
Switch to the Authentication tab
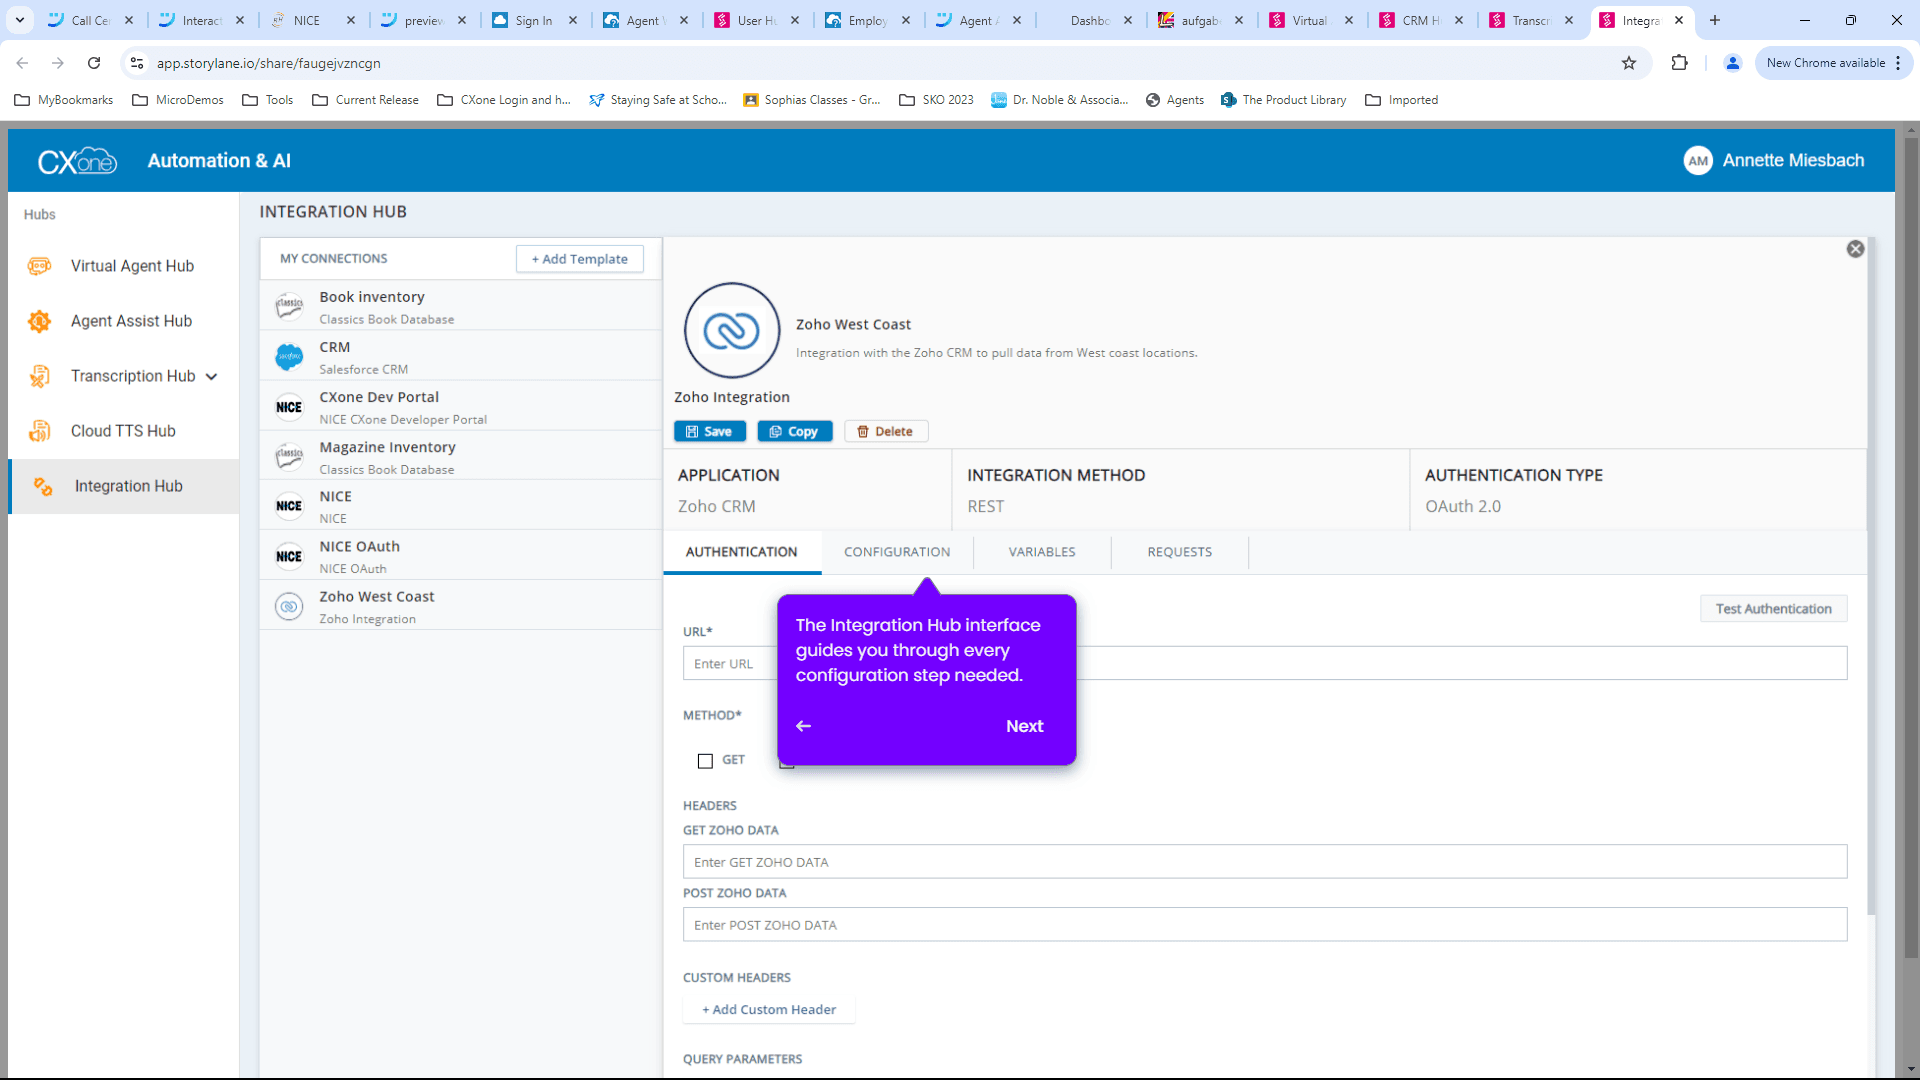[x=741, y=552]
